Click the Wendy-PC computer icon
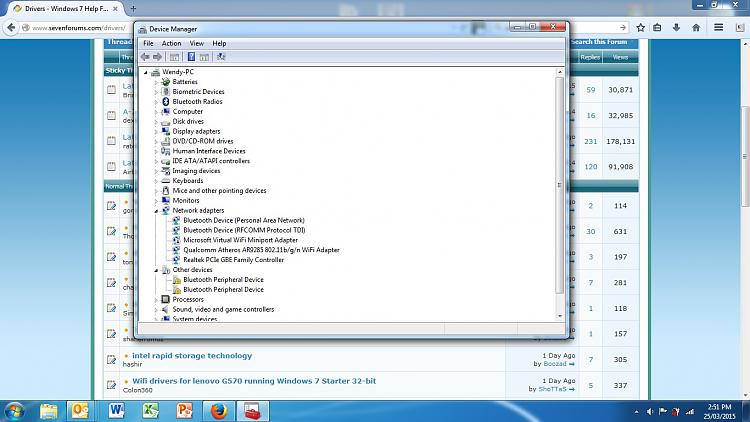Viewport: 750px width, 422px height. 155,72
